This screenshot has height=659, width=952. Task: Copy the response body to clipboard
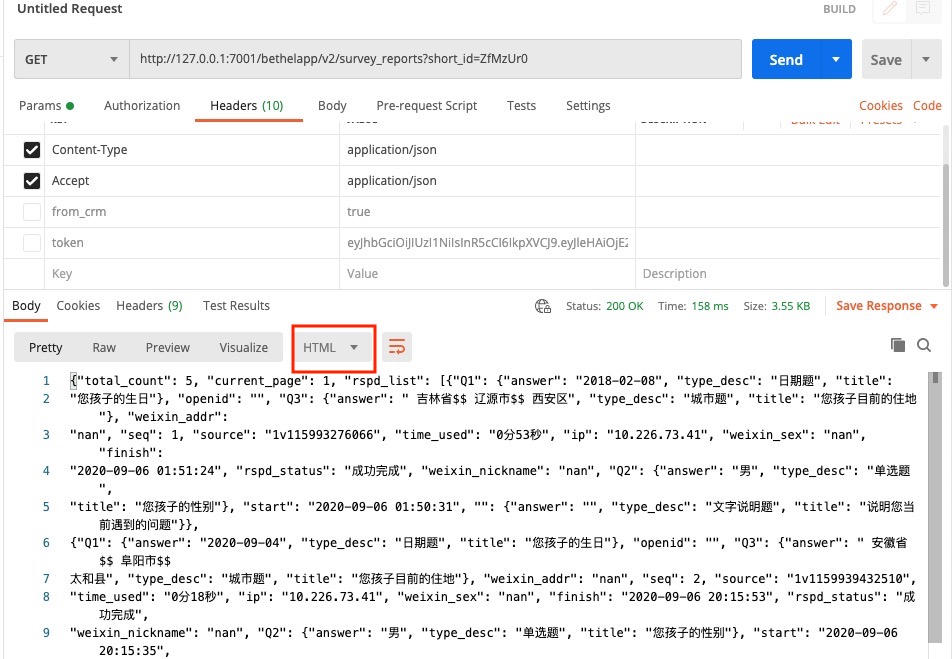(898, 343)
